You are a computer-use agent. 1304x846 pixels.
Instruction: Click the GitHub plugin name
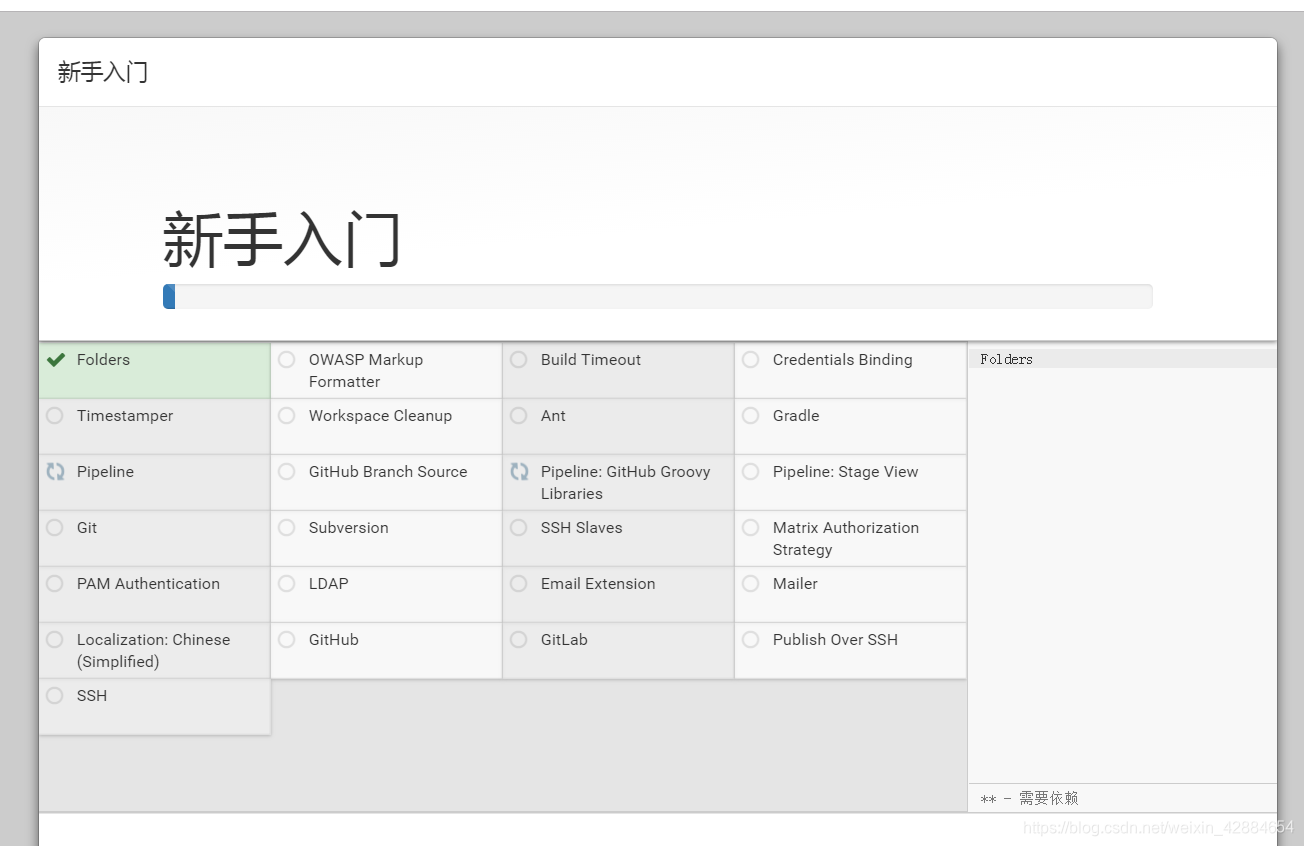(334, 640)
